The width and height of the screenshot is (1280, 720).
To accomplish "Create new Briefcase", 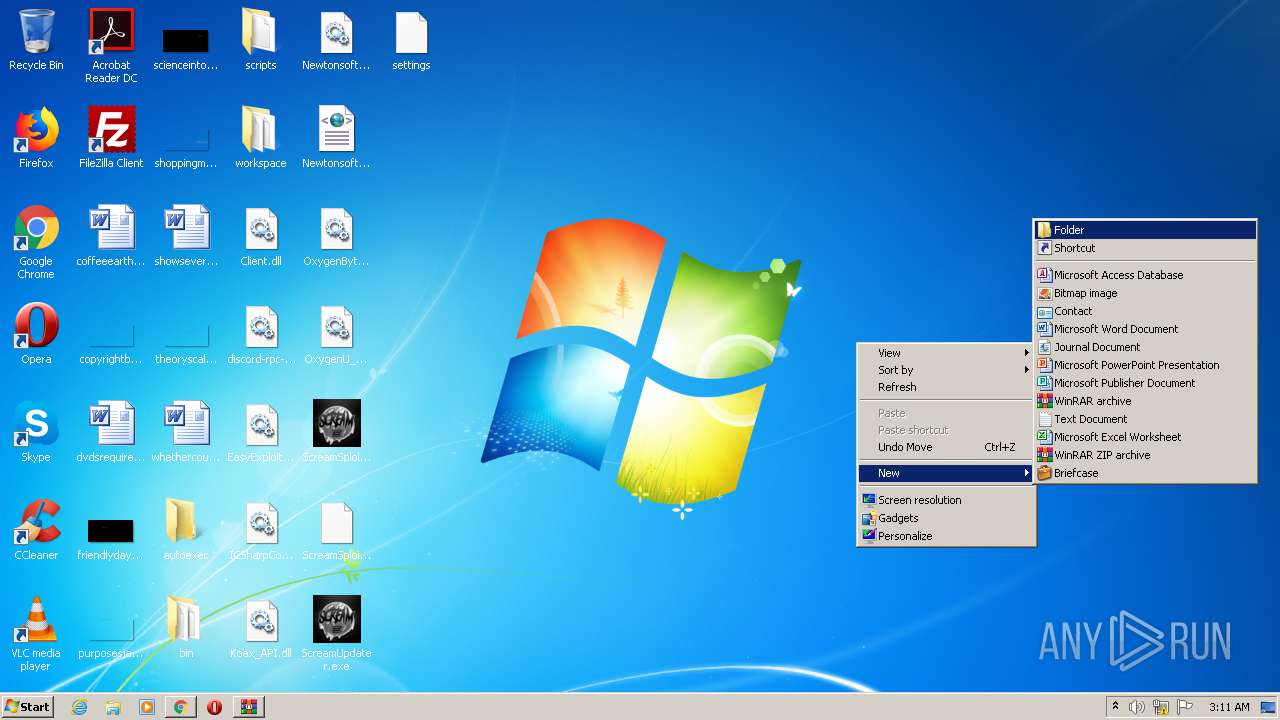I will (x=1145, y=473).
